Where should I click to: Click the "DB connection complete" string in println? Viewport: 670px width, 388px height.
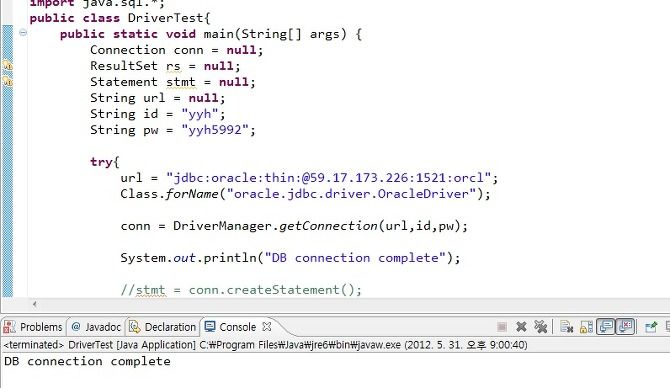pos(356,258)
